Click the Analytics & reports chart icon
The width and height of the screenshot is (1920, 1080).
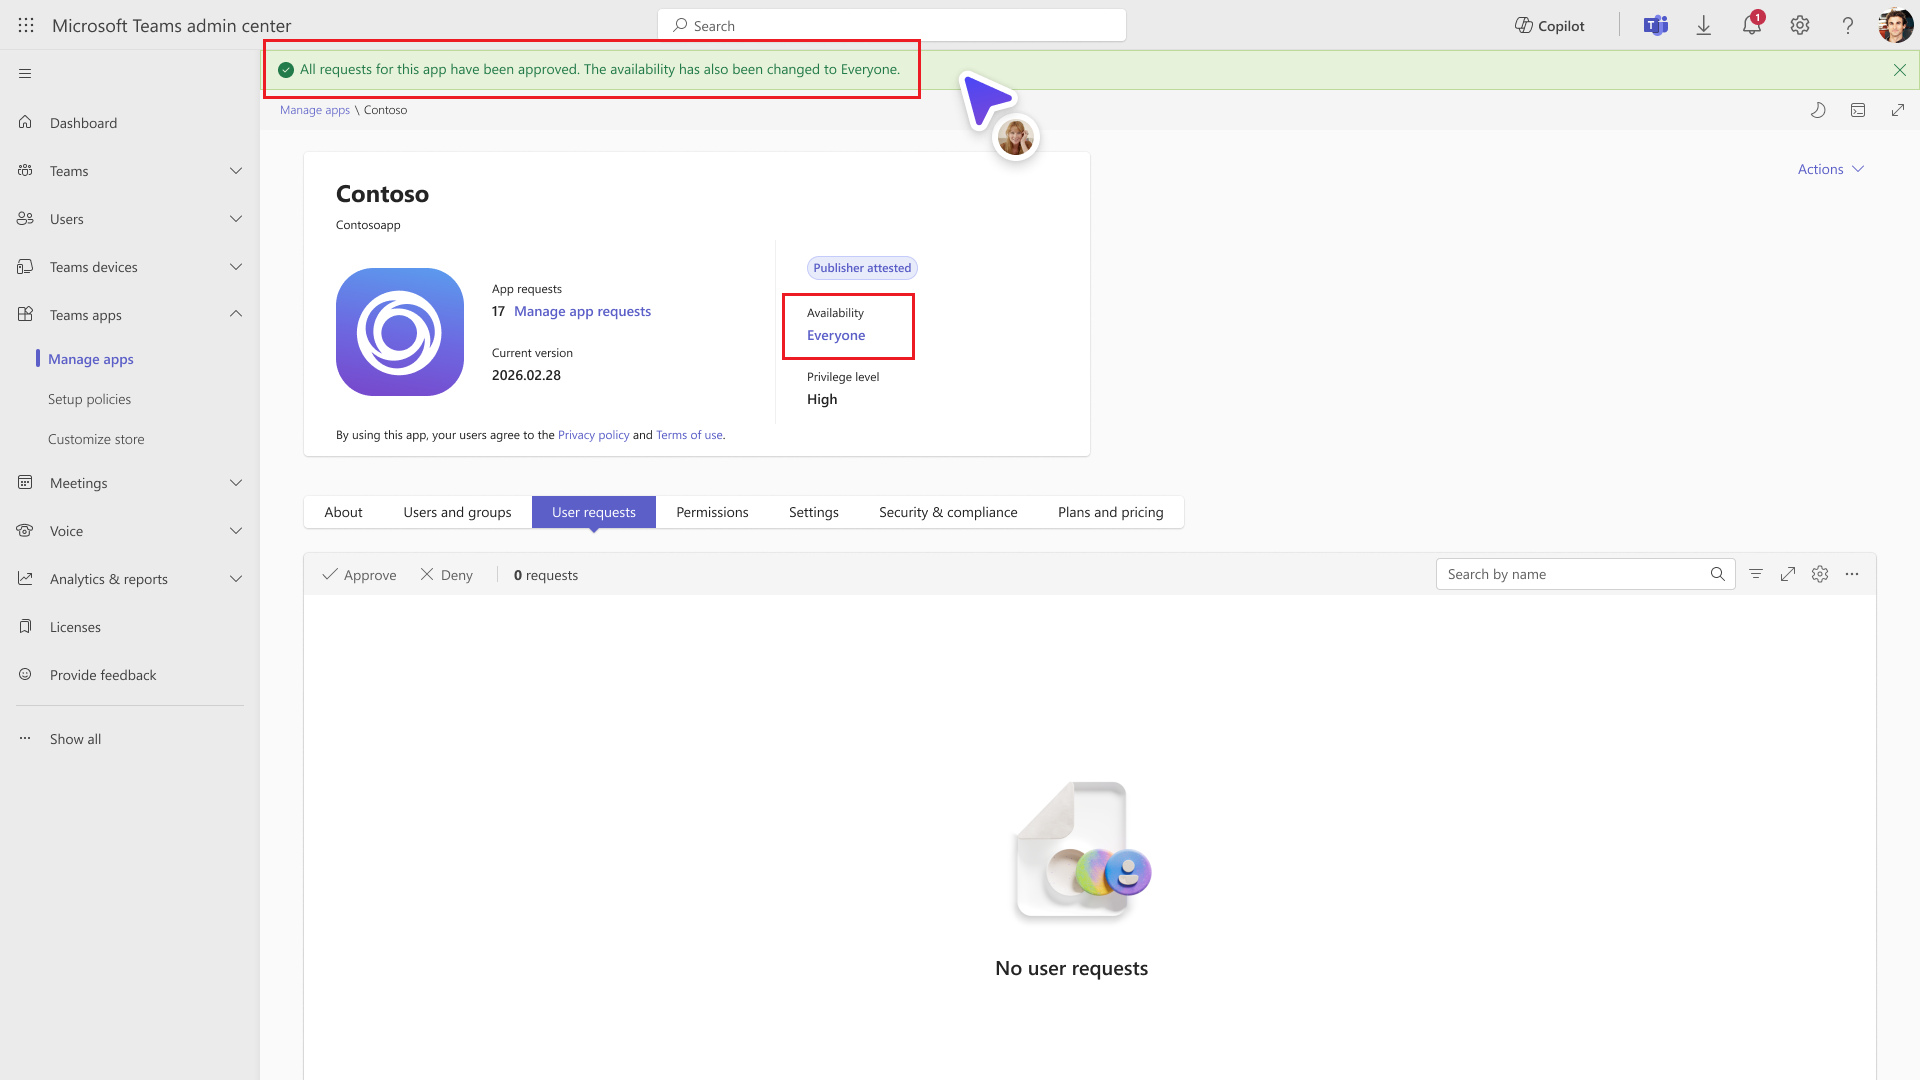pyautogui.click(x=25, y=579)
